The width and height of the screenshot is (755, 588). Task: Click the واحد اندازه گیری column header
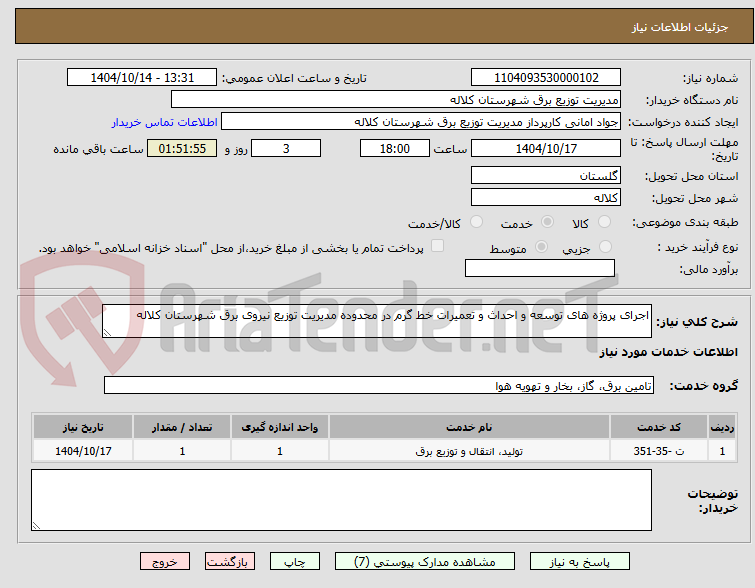pos(280,427)
